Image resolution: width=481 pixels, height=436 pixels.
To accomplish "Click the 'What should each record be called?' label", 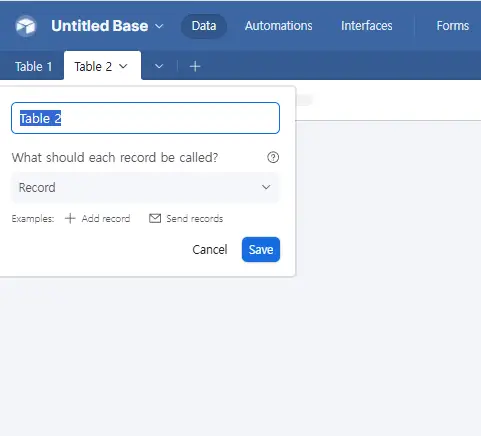I will (115, 157).
